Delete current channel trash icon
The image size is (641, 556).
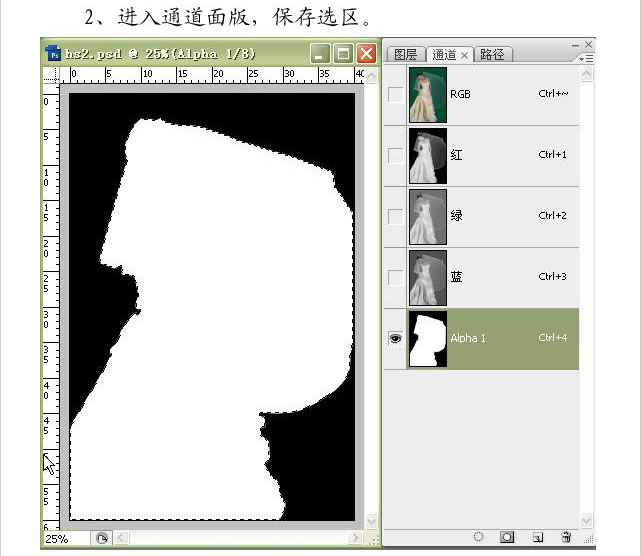pyautogui.click(x=566, y=537)
